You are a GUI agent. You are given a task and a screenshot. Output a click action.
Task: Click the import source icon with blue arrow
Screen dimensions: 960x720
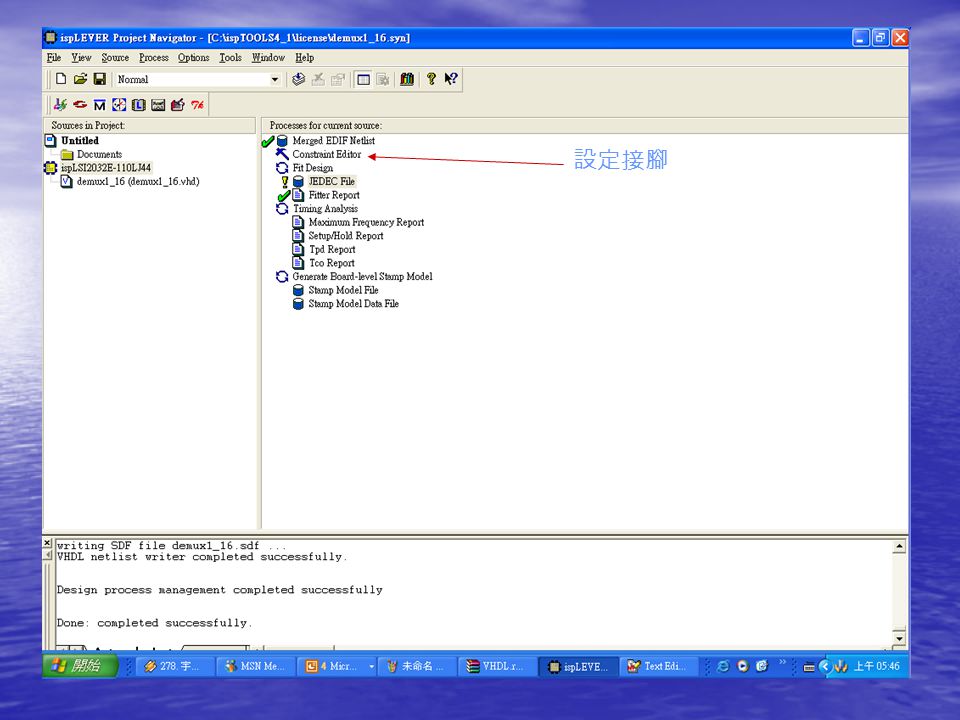(299, 79)
